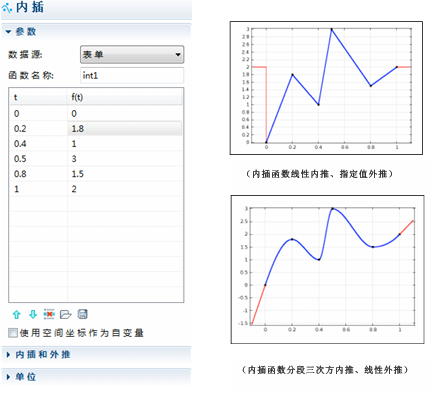Select the f(t) cell with value 2
The height and width of the screenshot is (401, 433).
coord(125,189)
